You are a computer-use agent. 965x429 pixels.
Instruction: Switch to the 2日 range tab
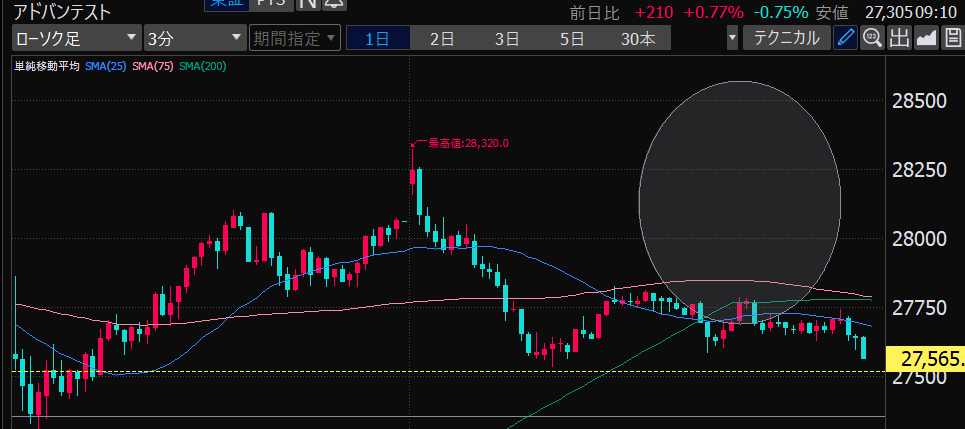[x=442, y=39]
